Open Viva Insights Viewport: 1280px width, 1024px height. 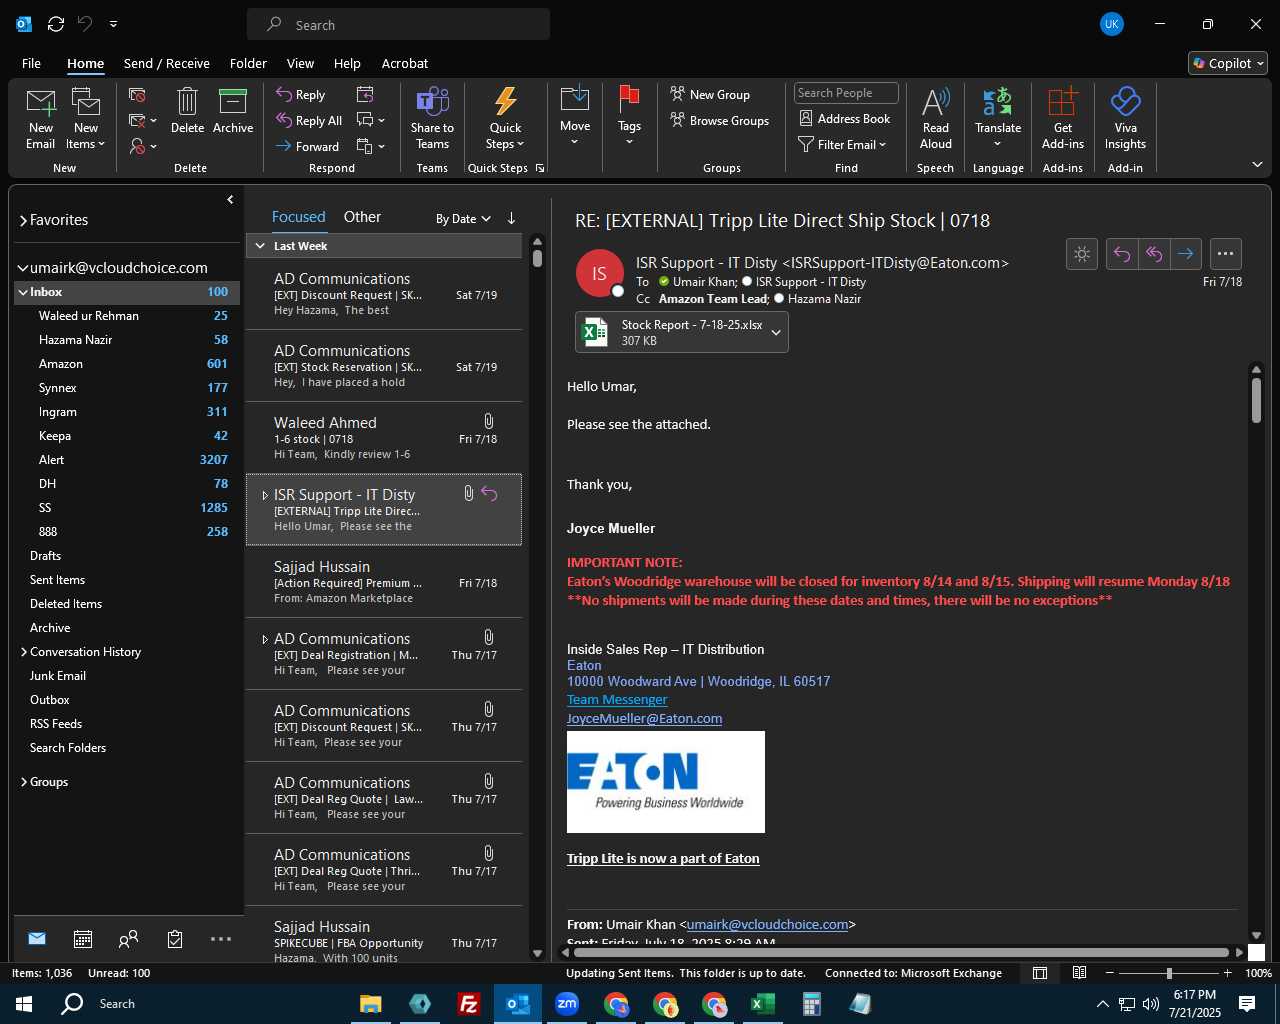tap(1125, 119)
